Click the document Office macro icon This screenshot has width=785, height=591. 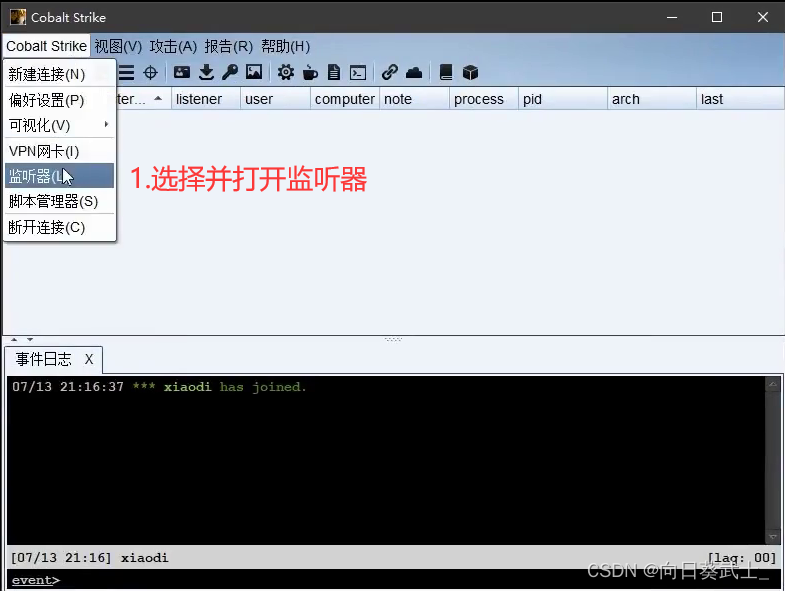(x=334, y=73)
